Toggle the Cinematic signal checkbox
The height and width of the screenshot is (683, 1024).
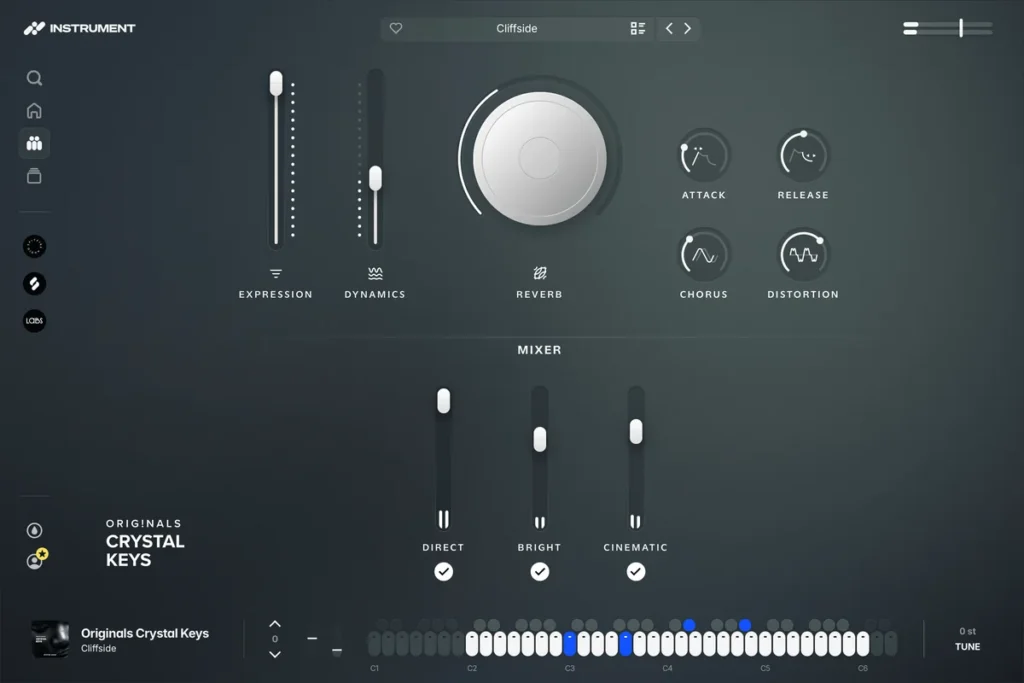pyautogui.click(x=635, y=571)
